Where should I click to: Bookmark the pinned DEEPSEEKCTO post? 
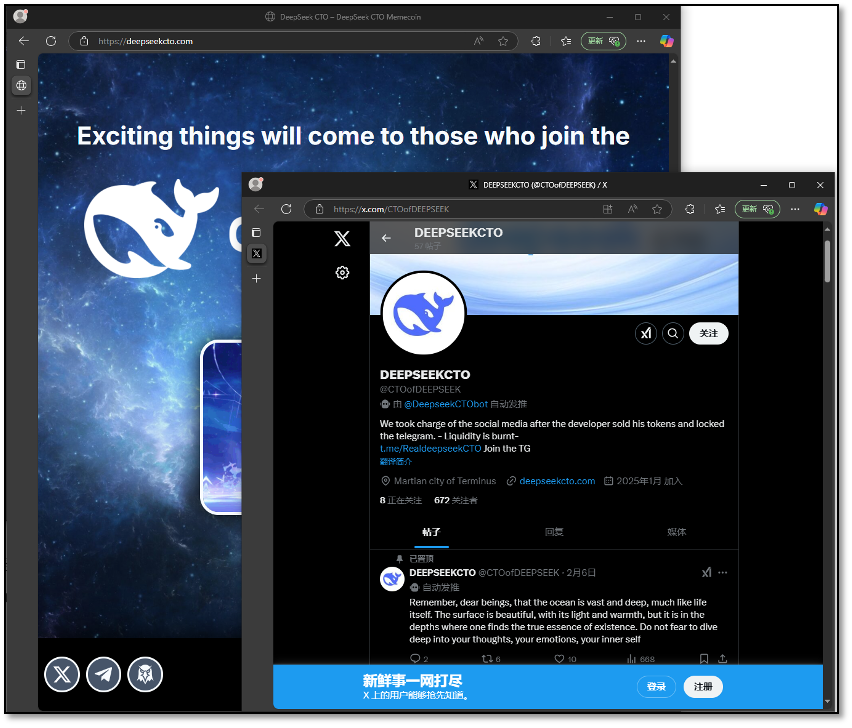click(703, 659)
